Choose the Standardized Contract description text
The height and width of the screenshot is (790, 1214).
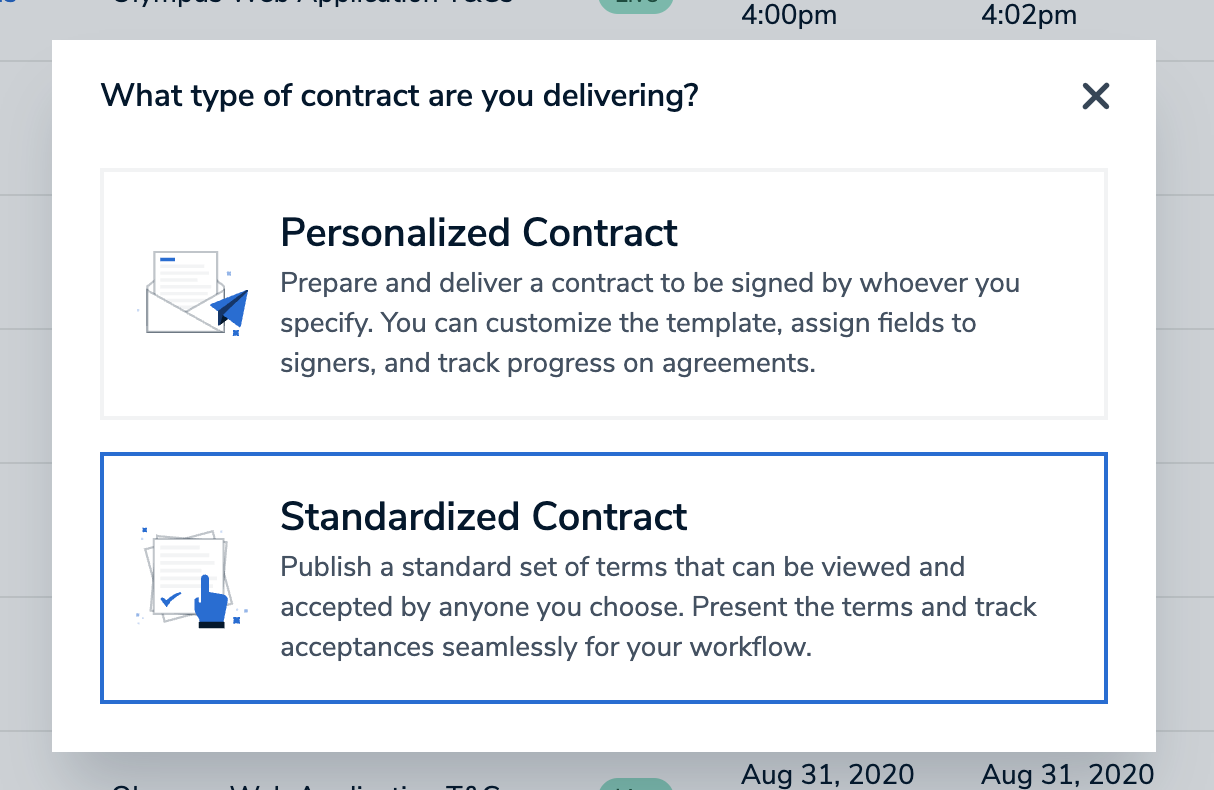pyautogui.click(x=659, y=607)
